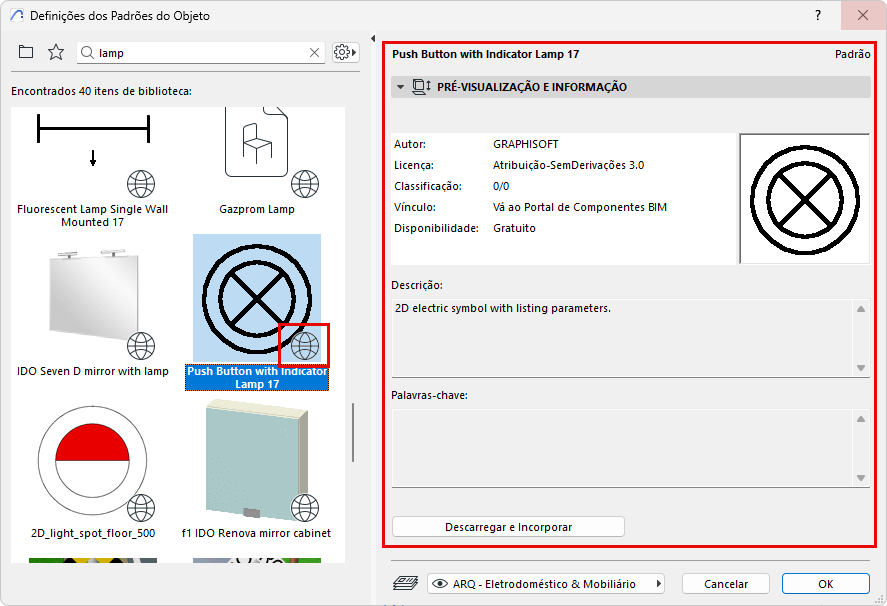
Task: Show favorites with the star icon
Action: pos(56,53)
